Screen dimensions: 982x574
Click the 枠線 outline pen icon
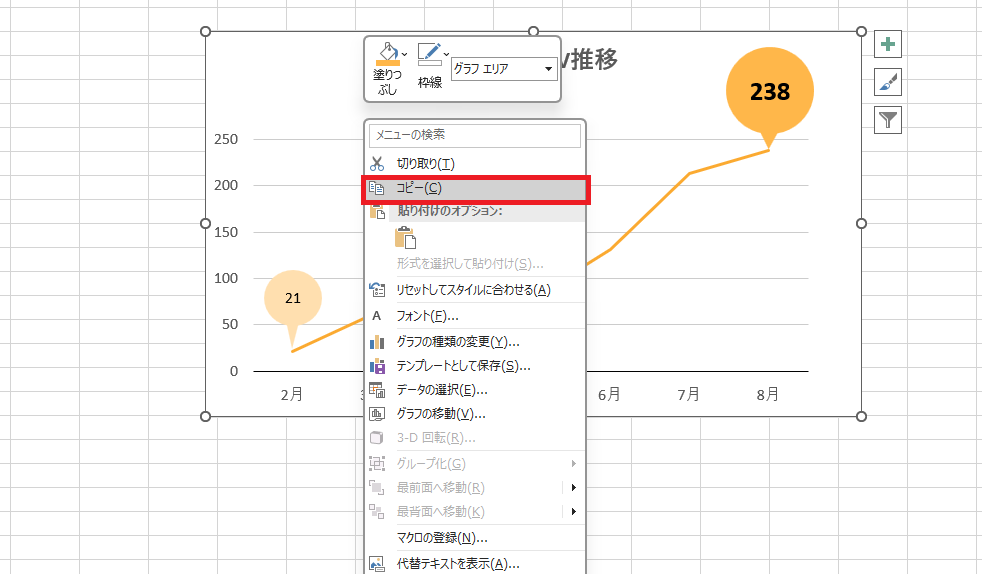point(429,56)
